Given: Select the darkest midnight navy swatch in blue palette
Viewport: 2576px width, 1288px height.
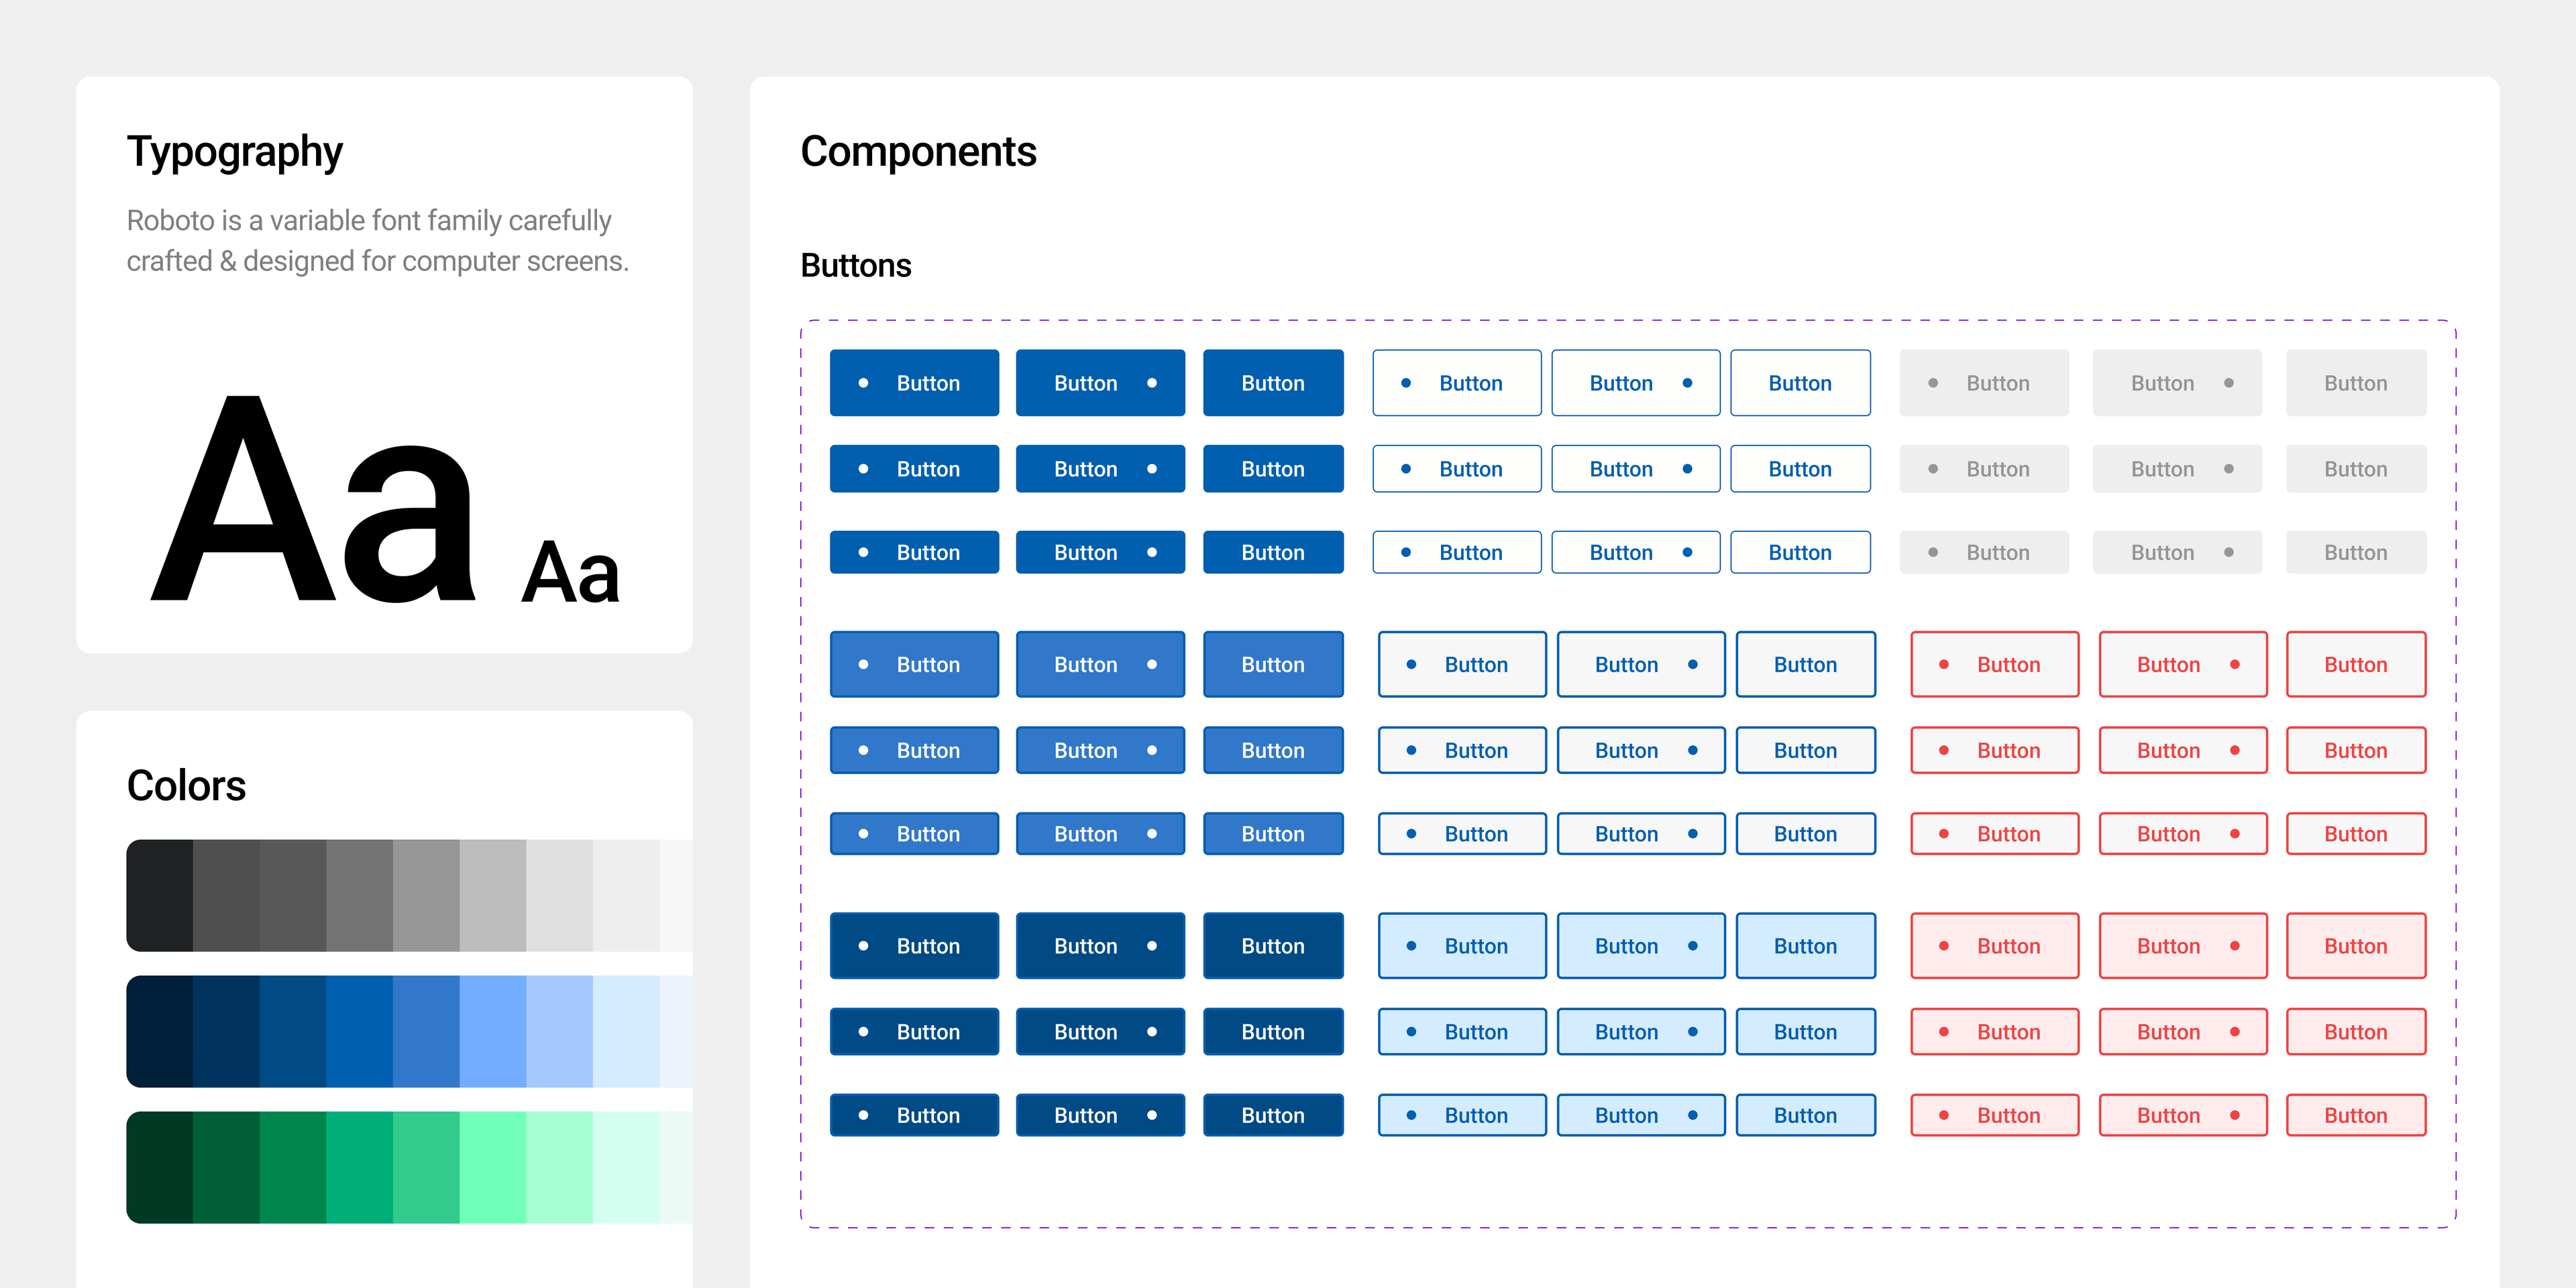Looking at the screenshot, I should (x=160, y=1031).
